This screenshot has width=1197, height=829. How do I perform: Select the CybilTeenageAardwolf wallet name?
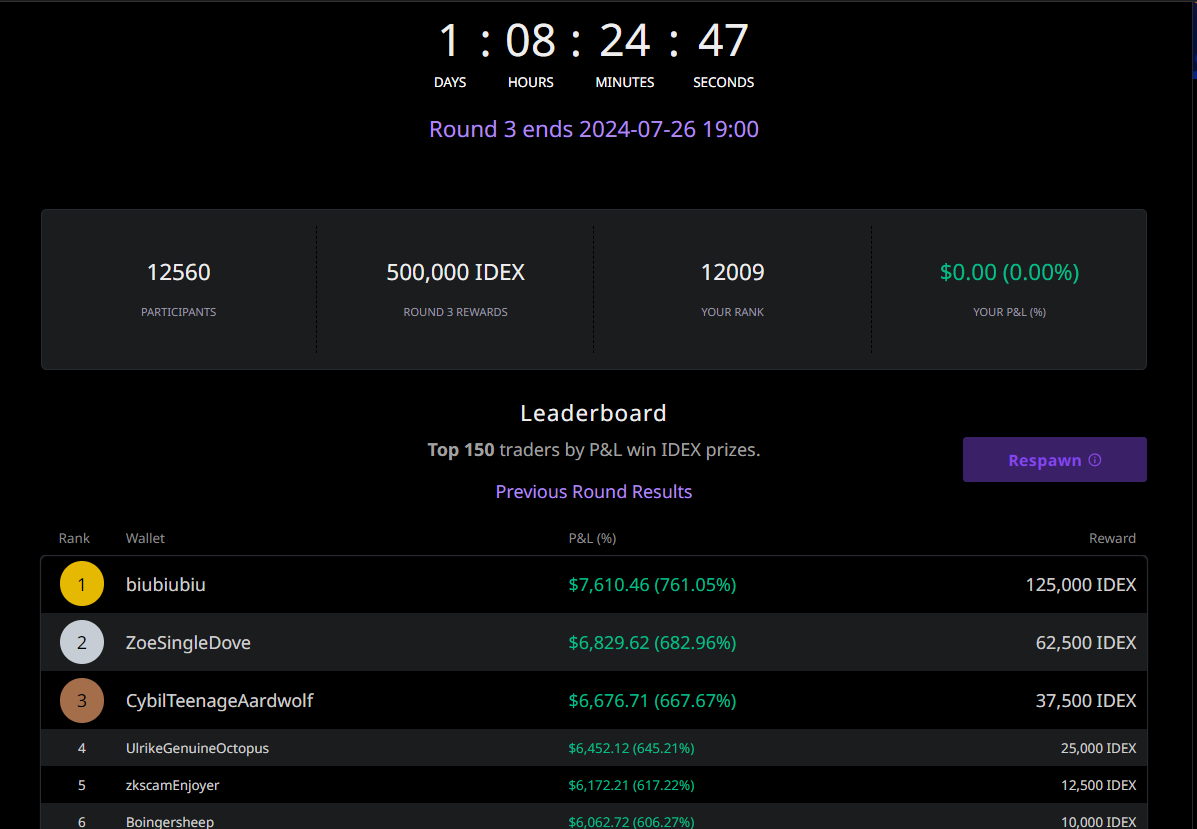point(219,701)
